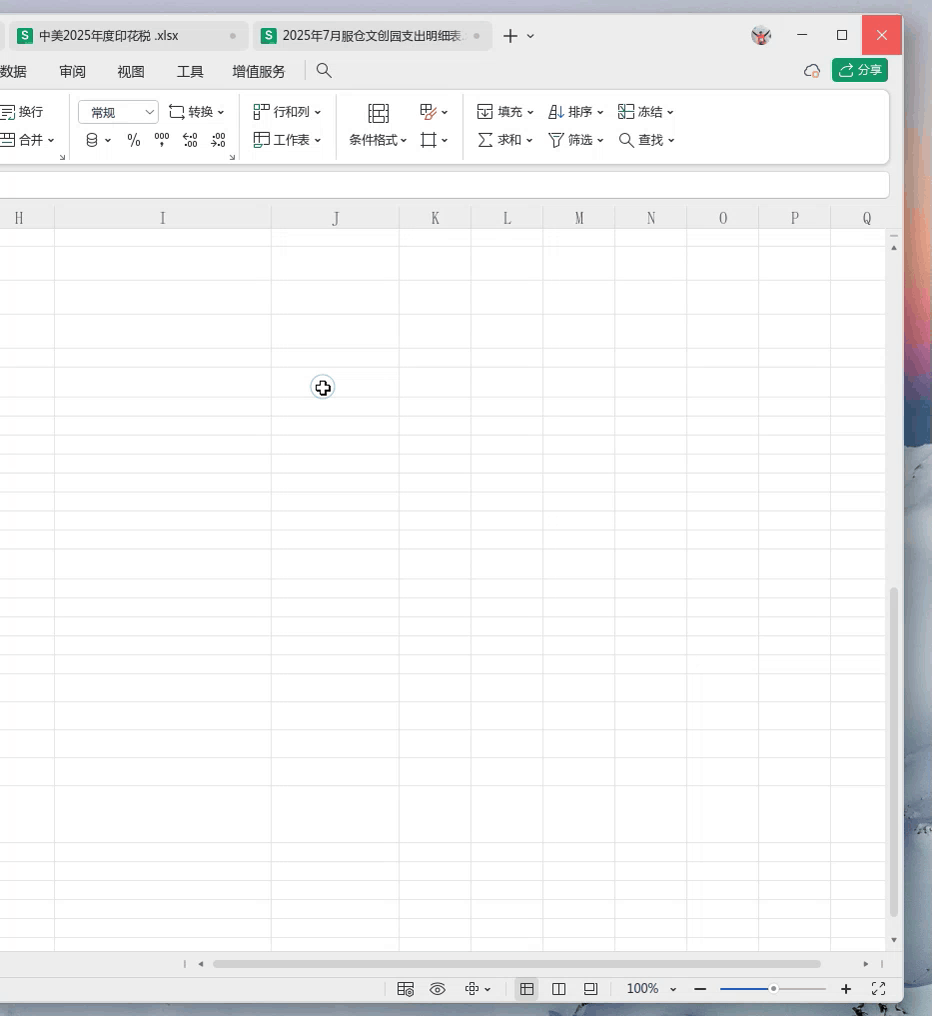Expand the 合并 merge dropdown
The width and height of the screenshot is (932, 1016).
tap(51, 140)
